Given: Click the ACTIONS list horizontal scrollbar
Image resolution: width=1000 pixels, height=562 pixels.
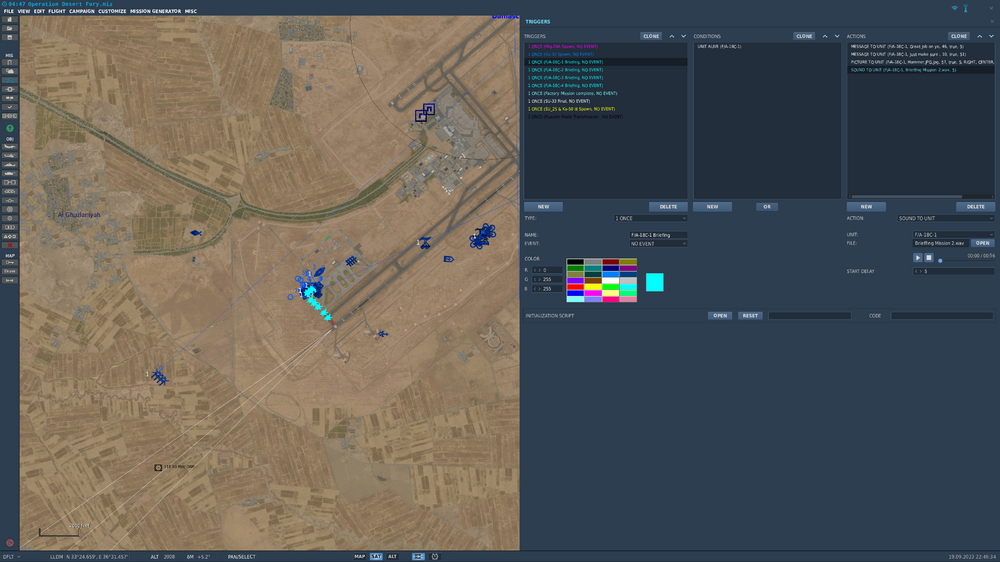Looking at the screenshot, I should [x=906, y=196].
